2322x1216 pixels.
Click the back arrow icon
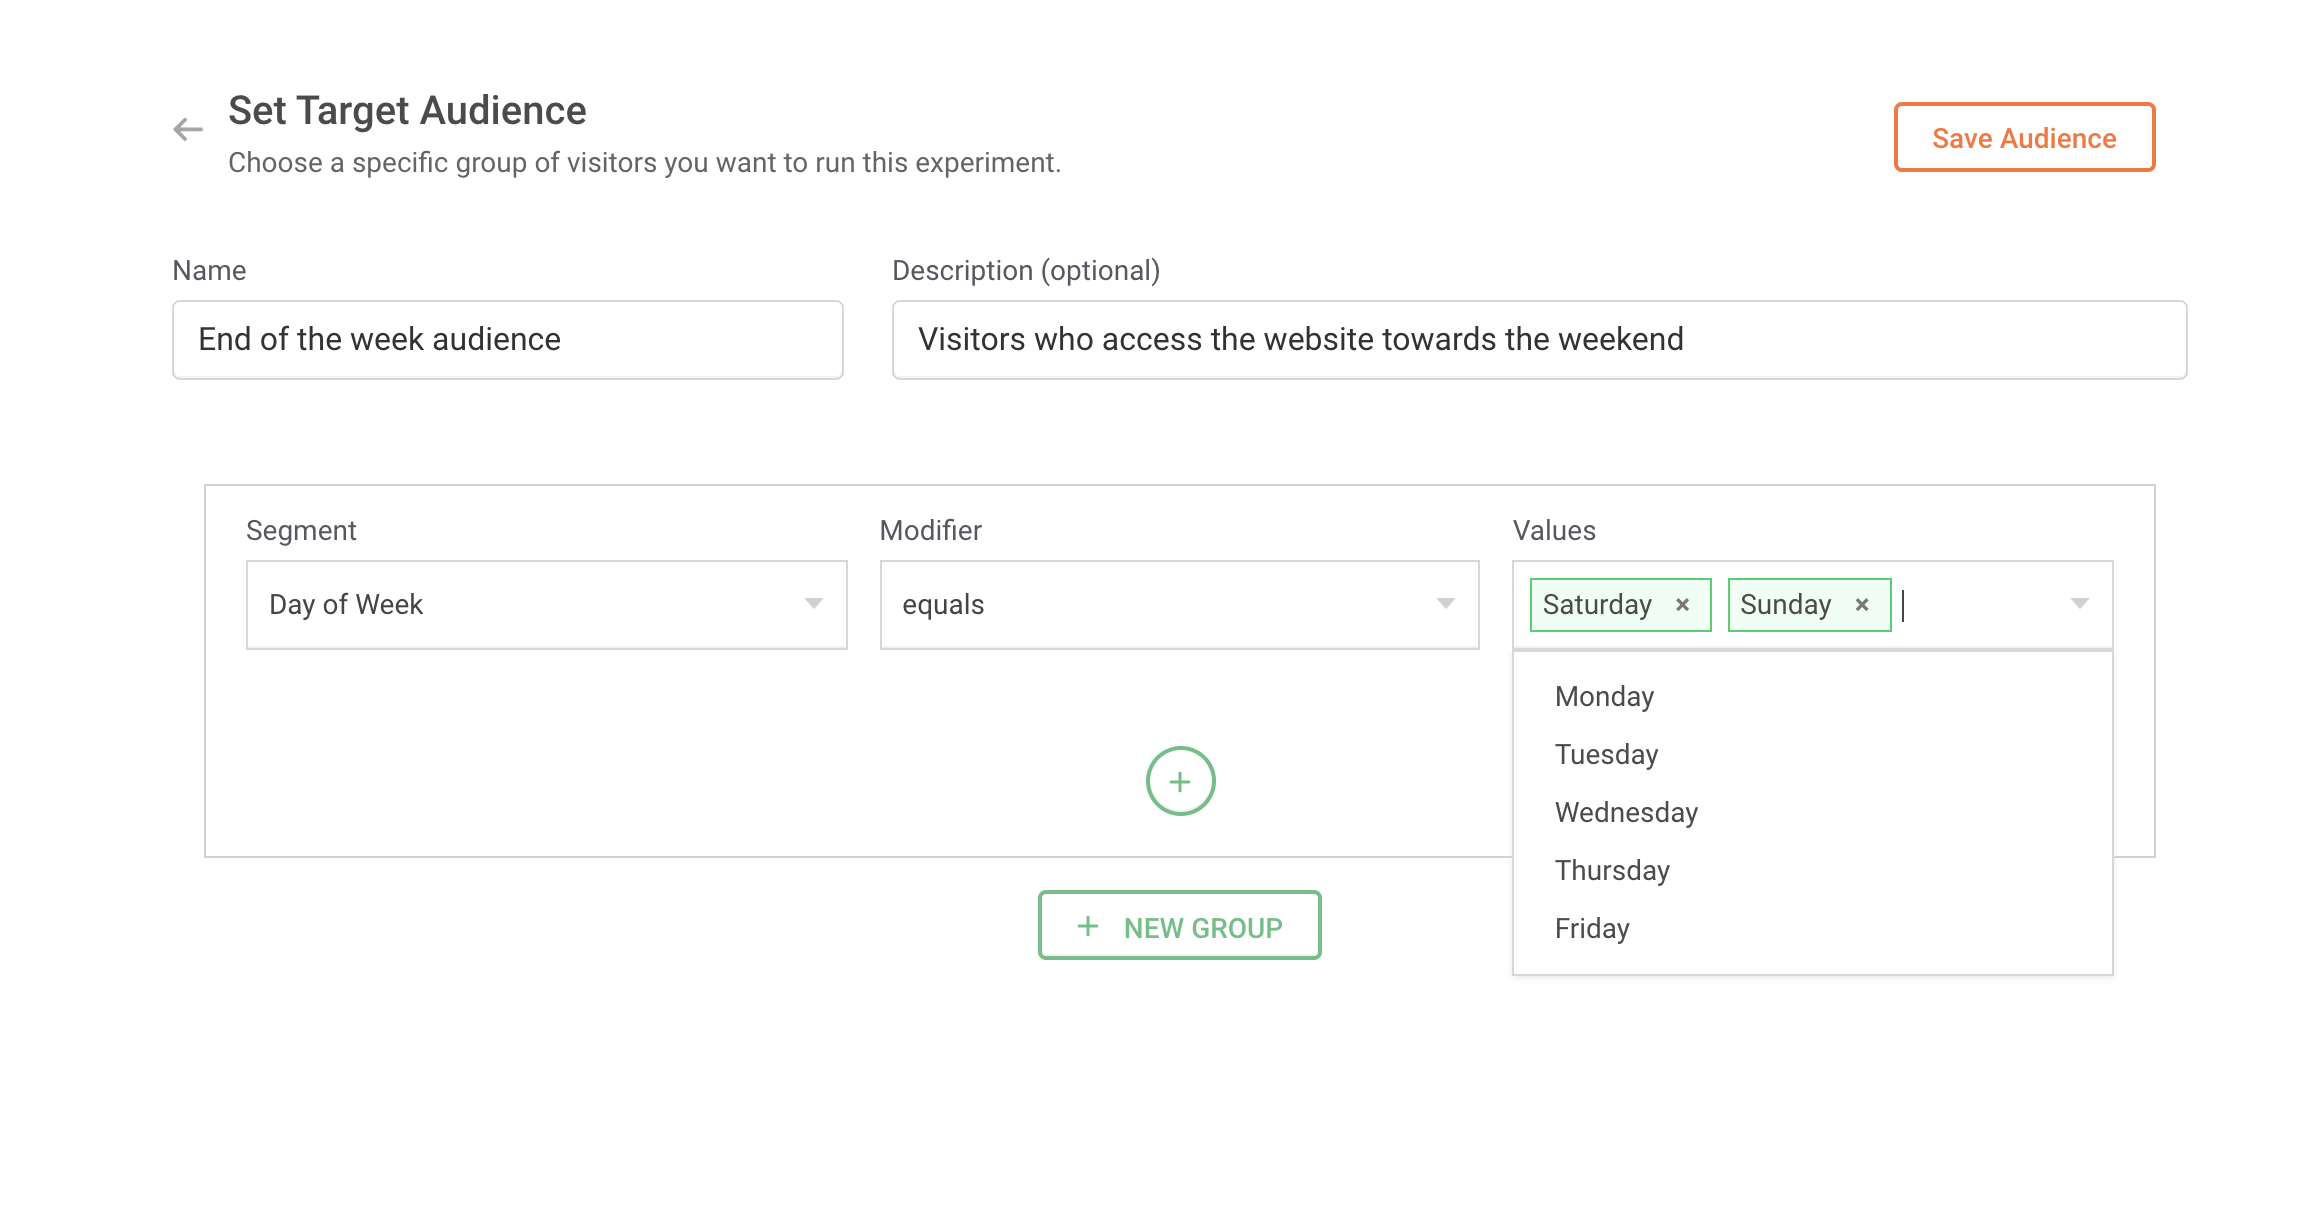(188, 129)
